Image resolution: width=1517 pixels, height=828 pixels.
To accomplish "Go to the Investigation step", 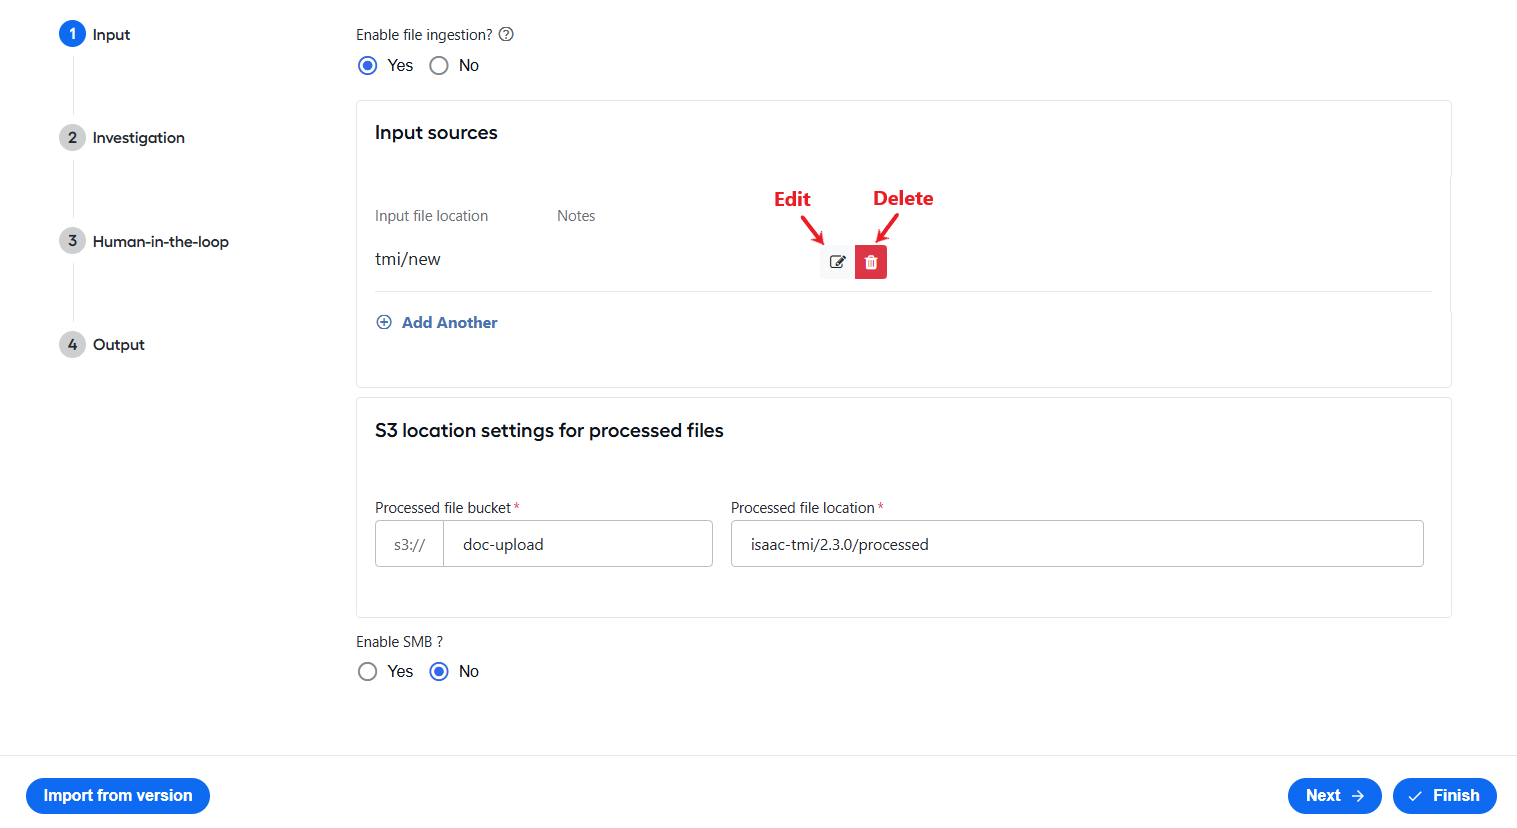I will (138, 137).
